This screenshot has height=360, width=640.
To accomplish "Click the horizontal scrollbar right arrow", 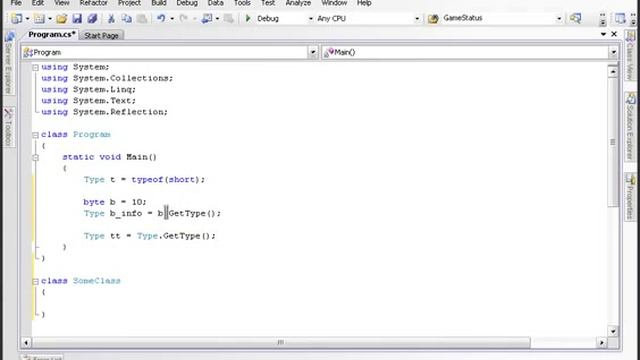I will click(602, 342).
